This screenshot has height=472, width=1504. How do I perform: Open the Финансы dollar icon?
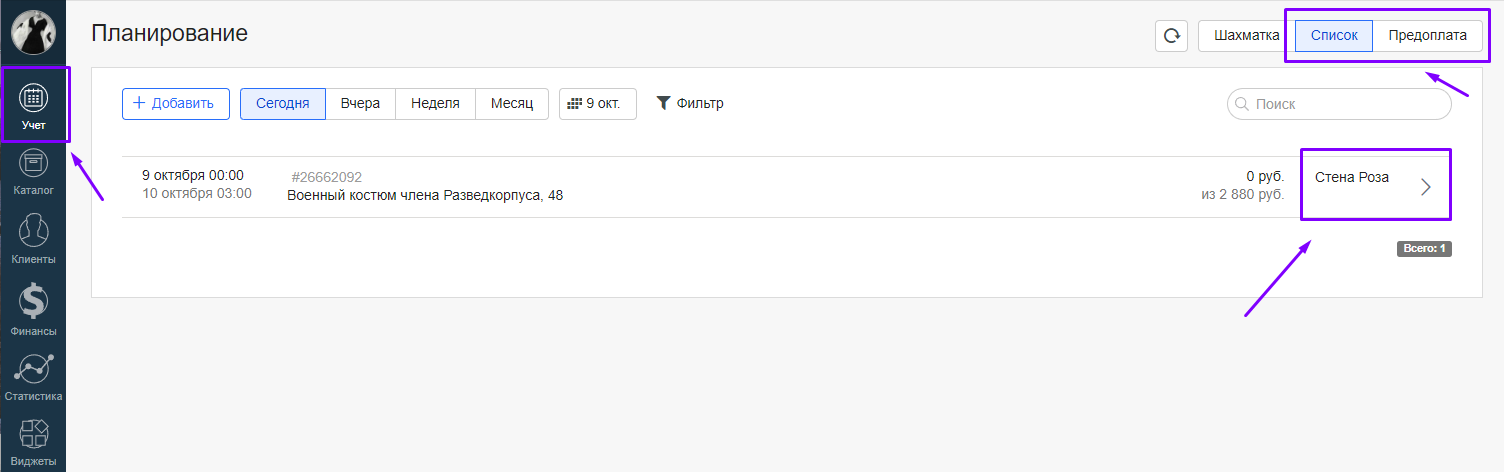pos(34,303)
